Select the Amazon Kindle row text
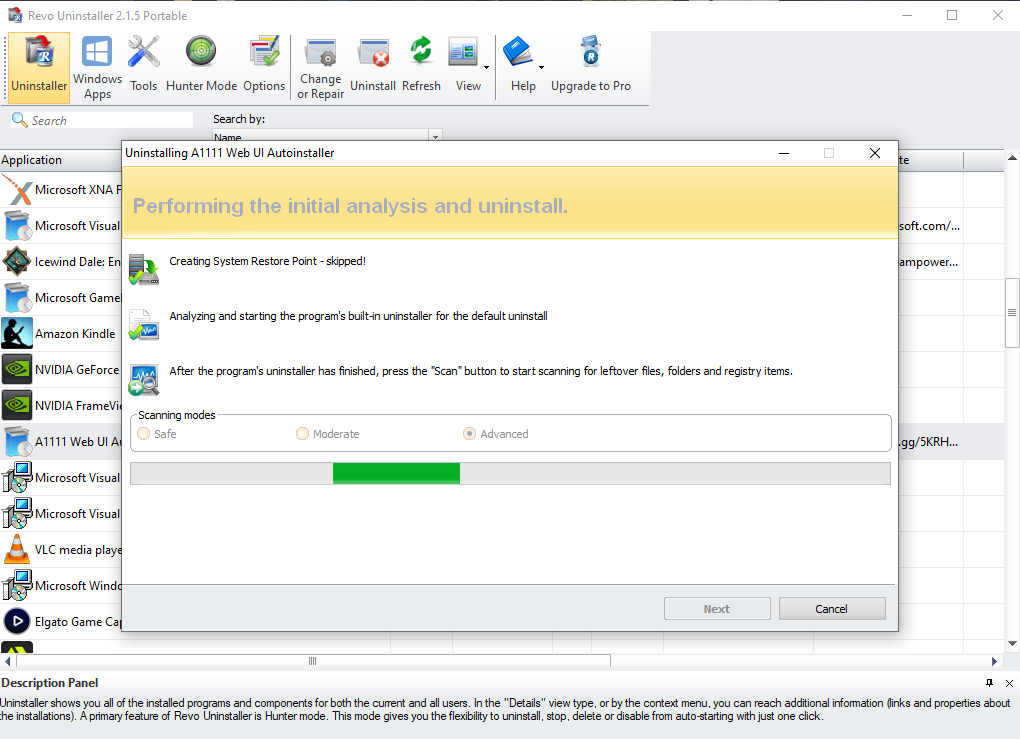This screenshot has width=1020, height=739. click(x=75, y=334)
